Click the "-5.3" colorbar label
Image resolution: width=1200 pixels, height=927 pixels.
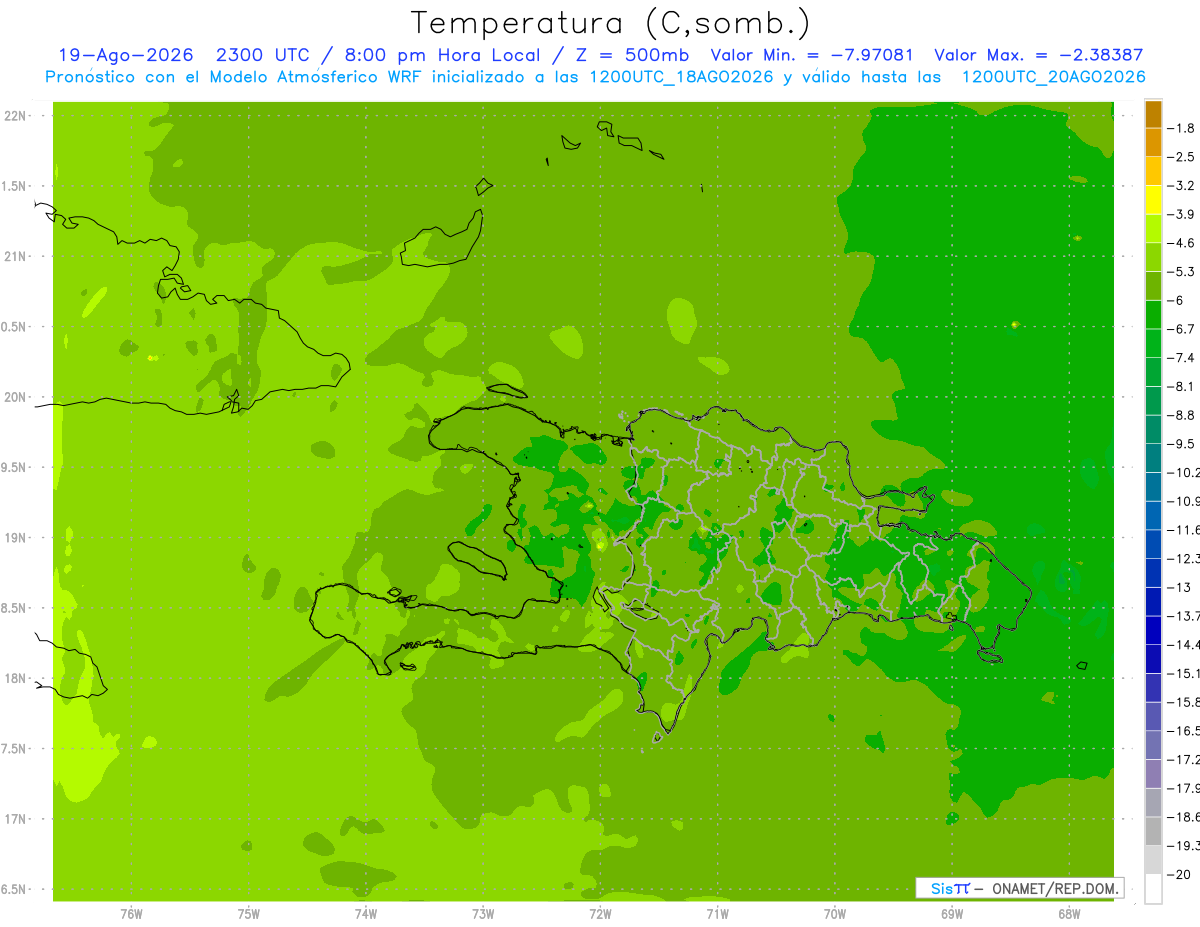(x=1182, y=271)
